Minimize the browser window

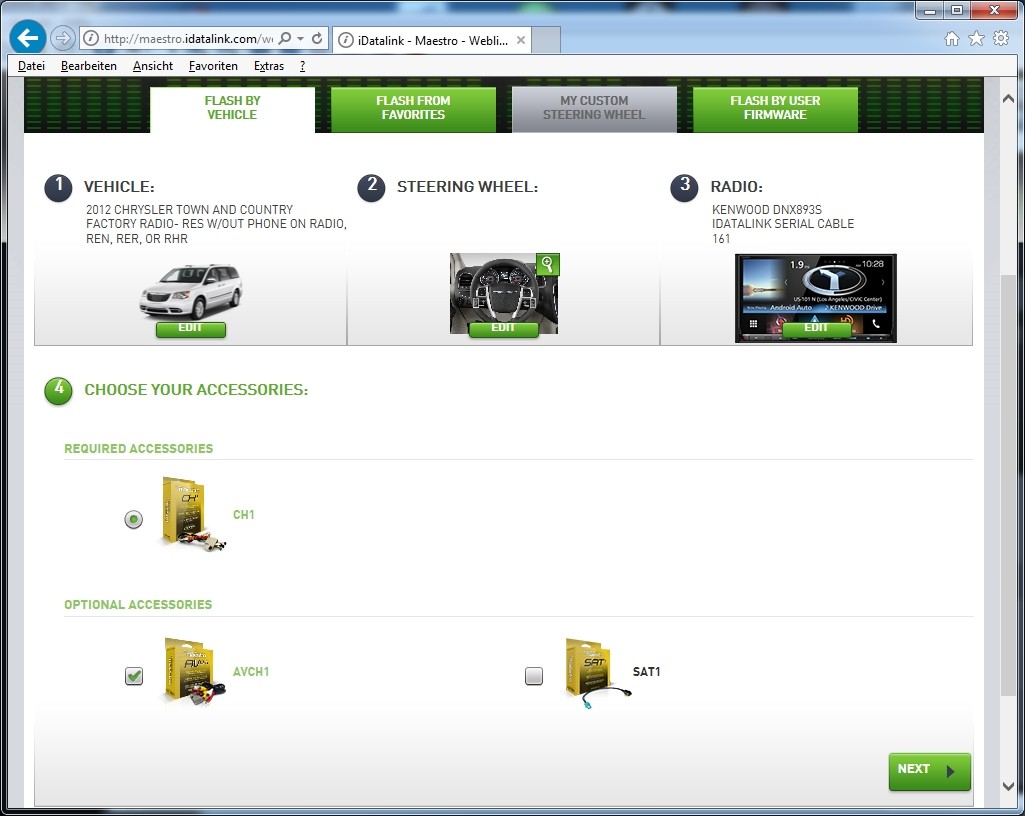(929, 10)
